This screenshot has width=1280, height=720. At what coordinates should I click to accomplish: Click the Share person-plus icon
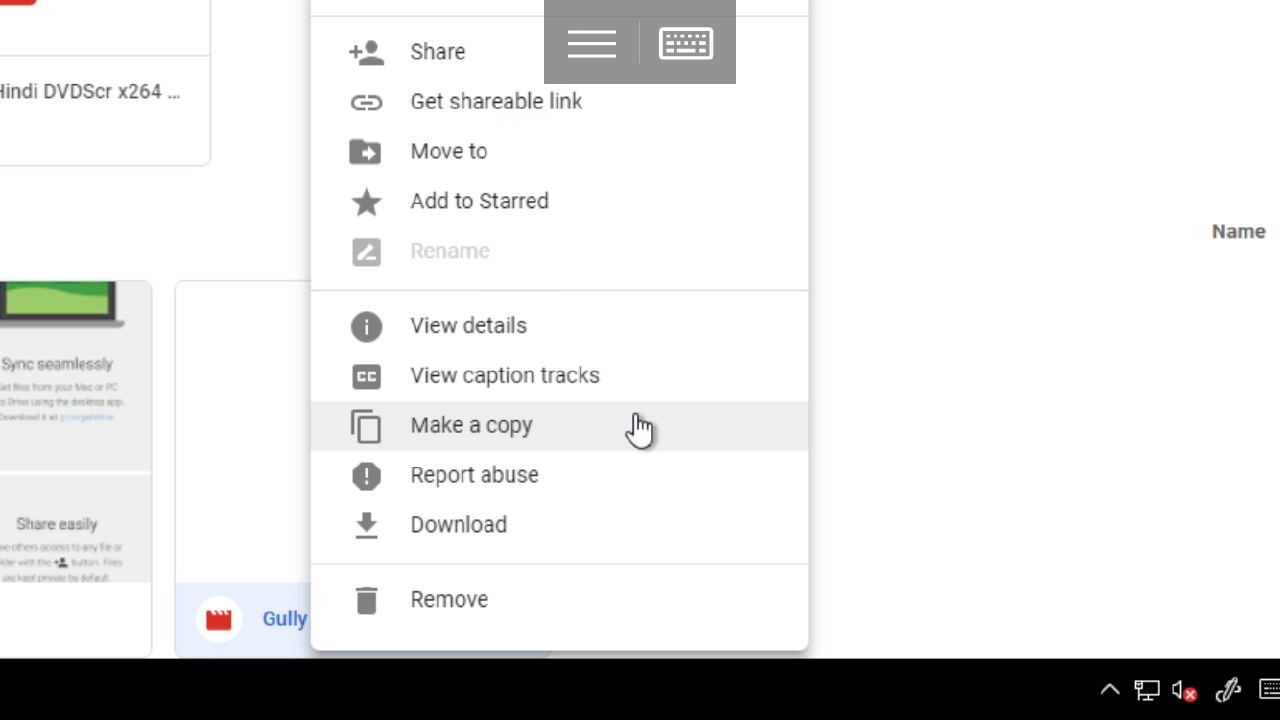(x=366, y=52)
